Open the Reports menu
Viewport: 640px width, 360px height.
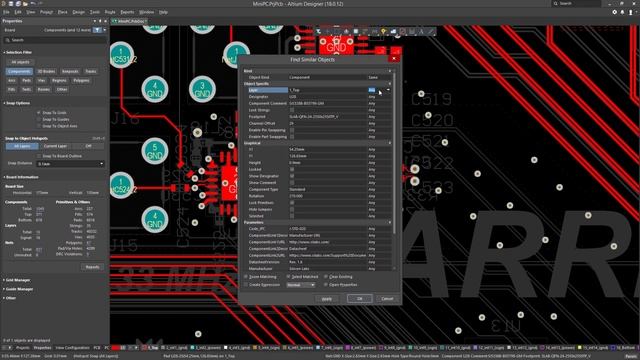pyautogui.click(x=127, y=12)
